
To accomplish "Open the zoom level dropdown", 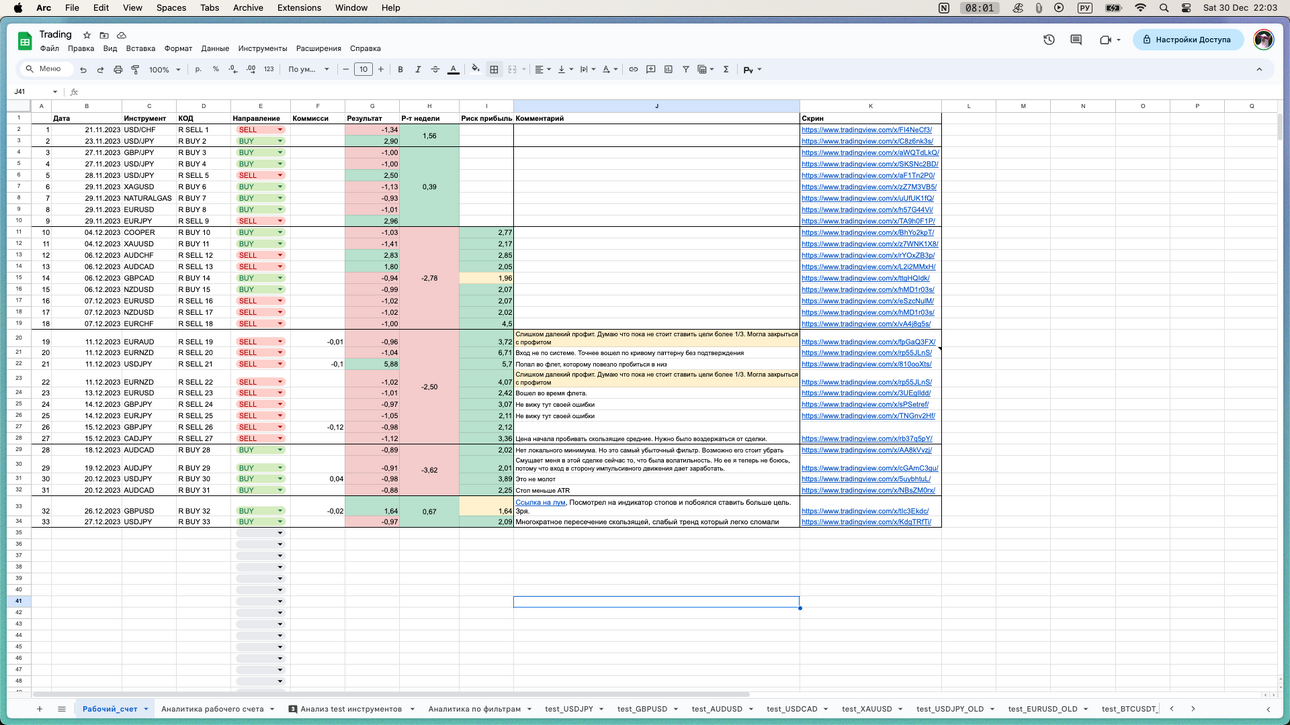I will point(164,70).
